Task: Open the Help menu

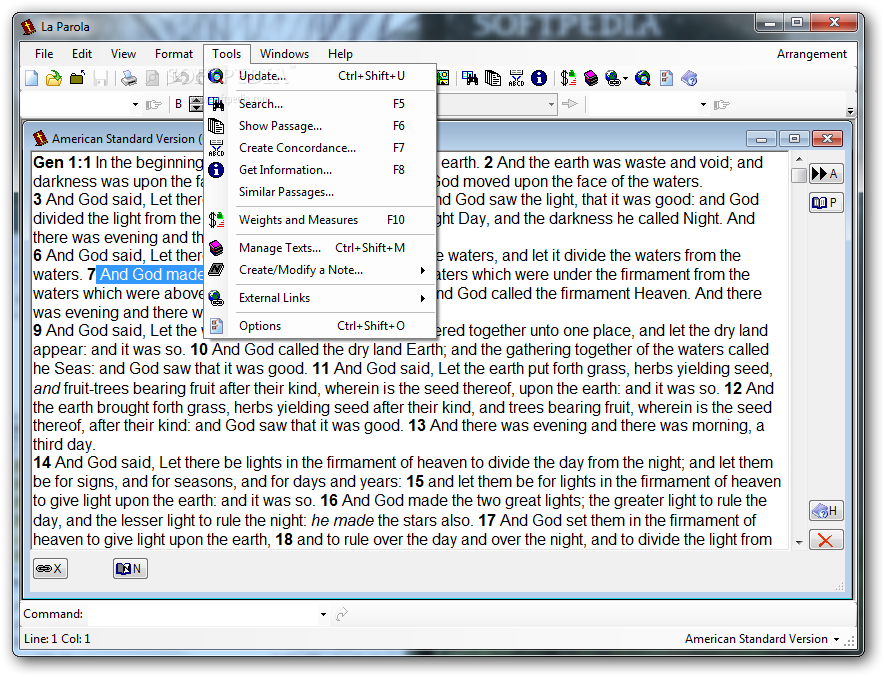Action: (340, 54)
